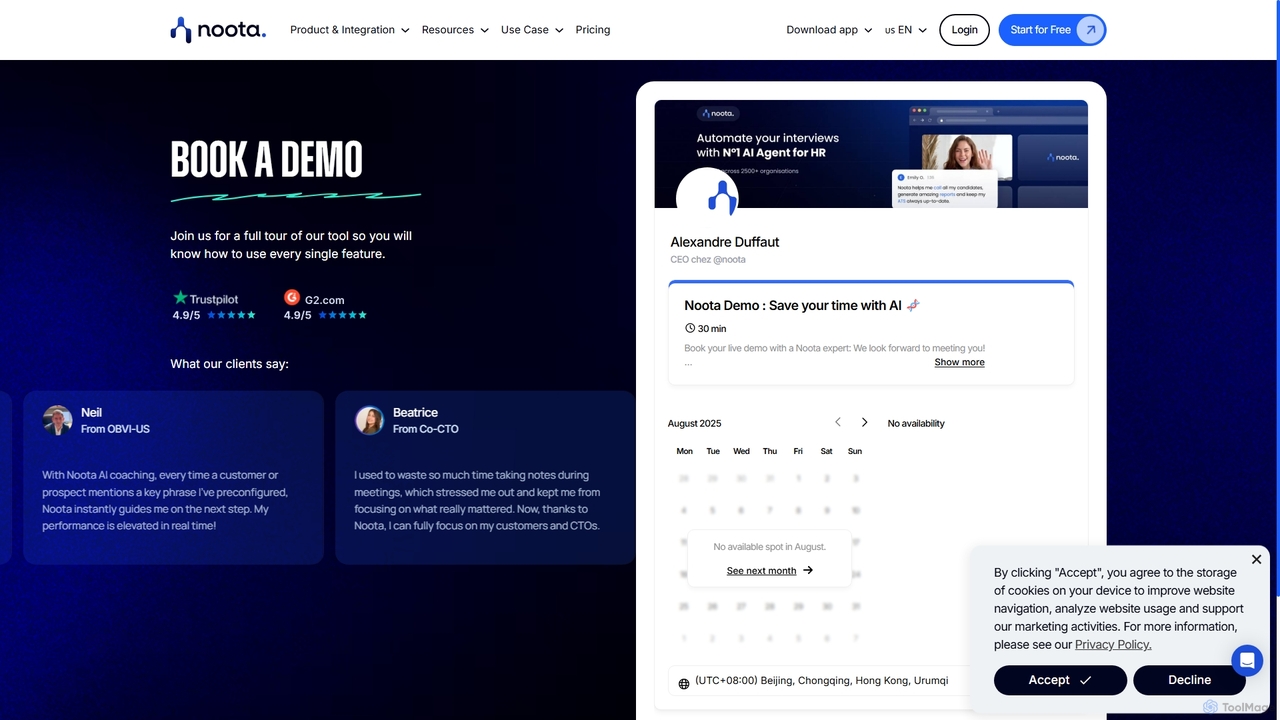Screen dimensions: 1280x720
Task: Open the EN language selector
Action: click(x=906, y=30)
